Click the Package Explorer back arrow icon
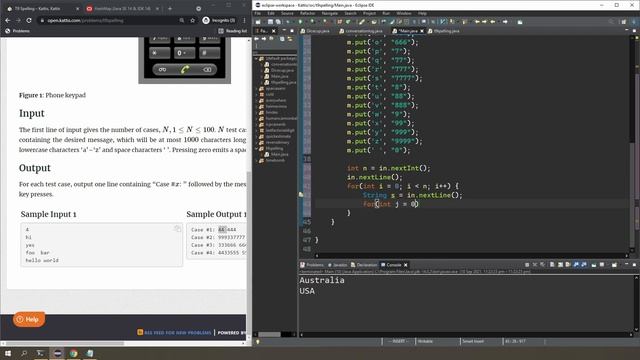The image size is (640, 360). click(x=257, y=39)
